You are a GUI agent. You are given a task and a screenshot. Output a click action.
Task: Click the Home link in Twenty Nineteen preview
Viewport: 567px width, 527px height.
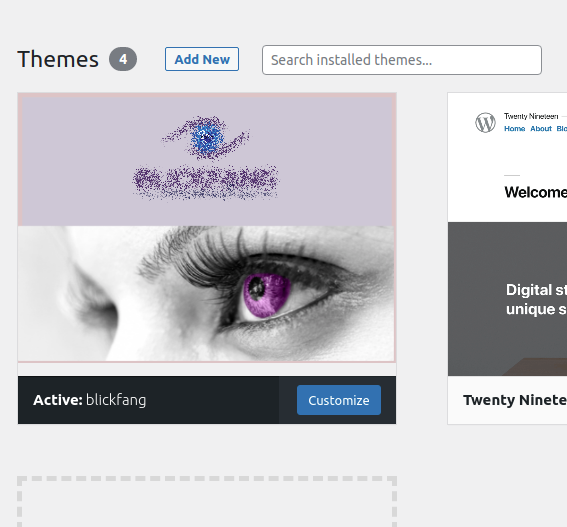click(x=515, y=128)
